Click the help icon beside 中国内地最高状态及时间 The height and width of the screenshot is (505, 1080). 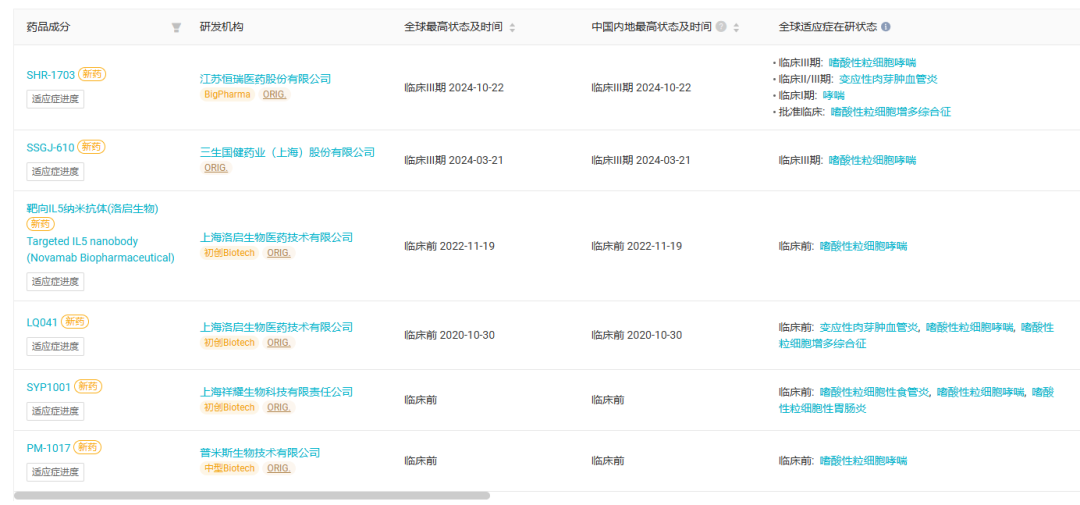click(721, 27)
